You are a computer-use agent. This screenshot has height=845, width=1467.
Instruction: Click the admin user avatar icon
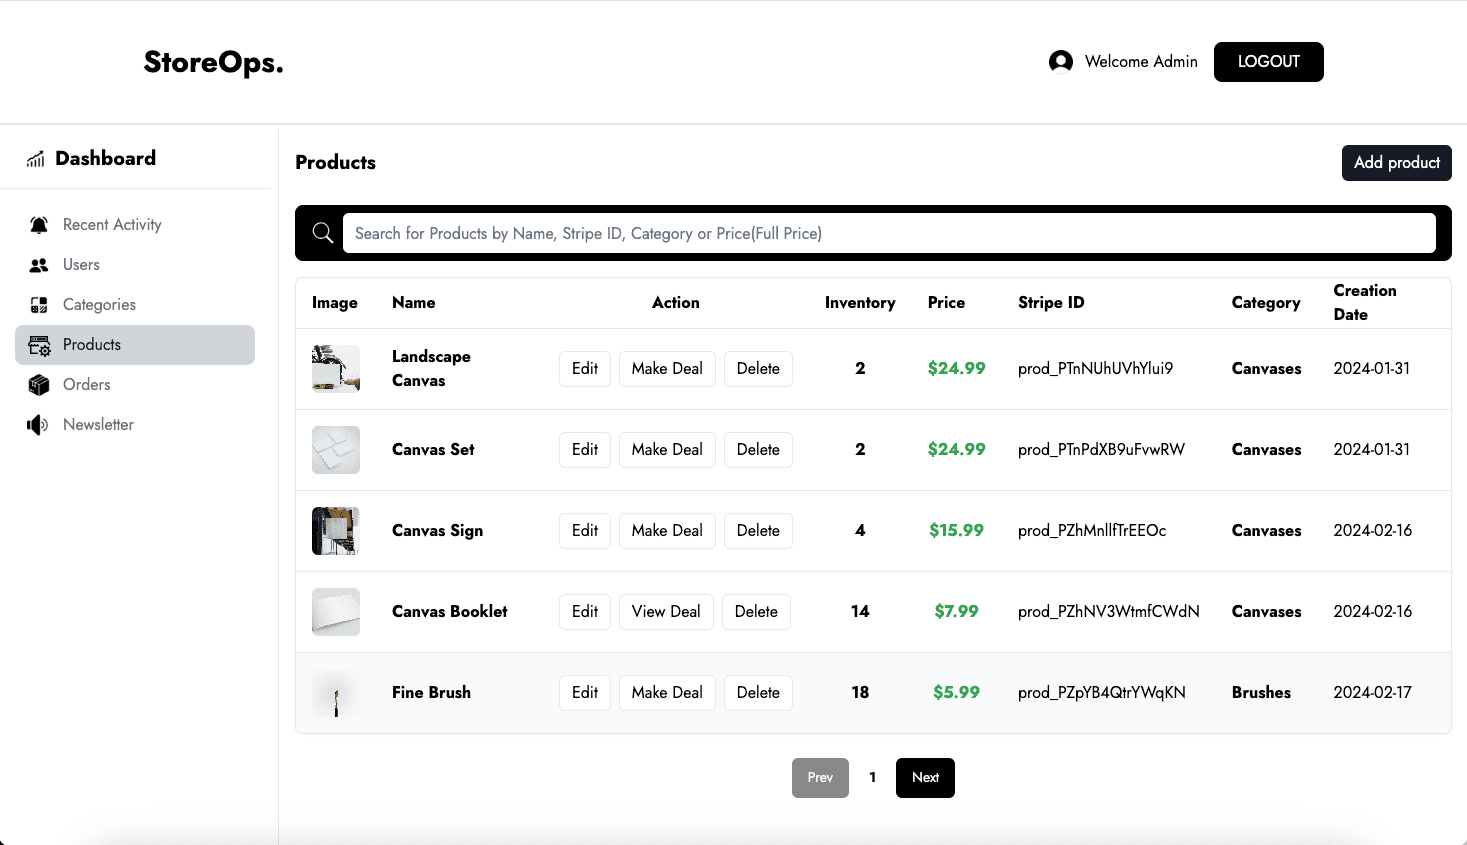(1061, 62)
